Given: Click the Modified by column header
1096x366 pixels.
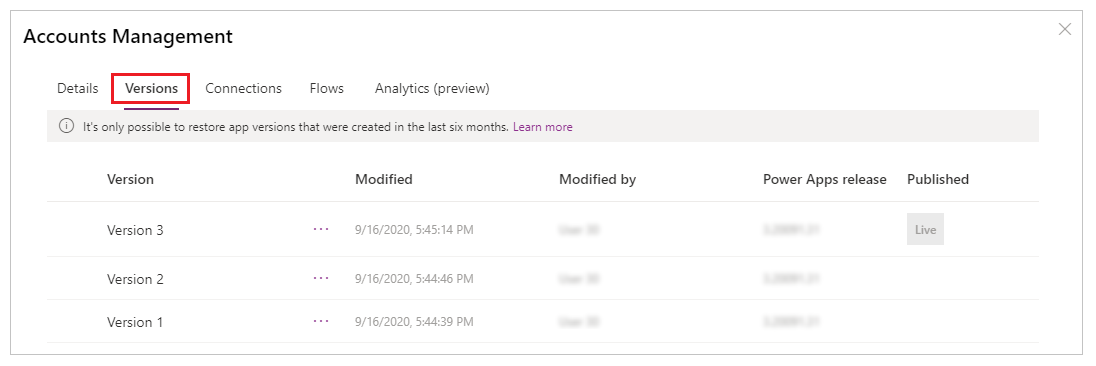Looking at the screenshot, I should click(598, 180).
